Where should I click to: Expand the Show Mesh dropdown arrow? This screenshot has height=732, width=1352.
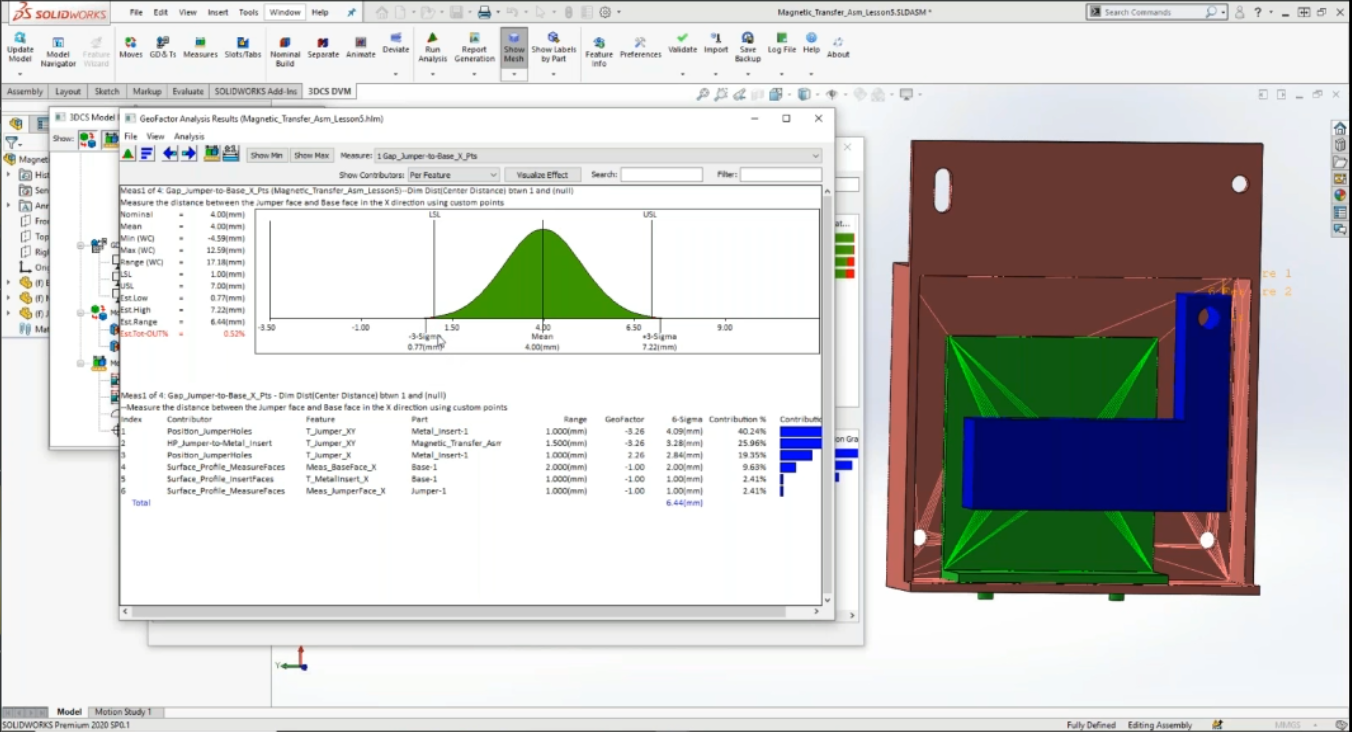click(x=514, y=73)
